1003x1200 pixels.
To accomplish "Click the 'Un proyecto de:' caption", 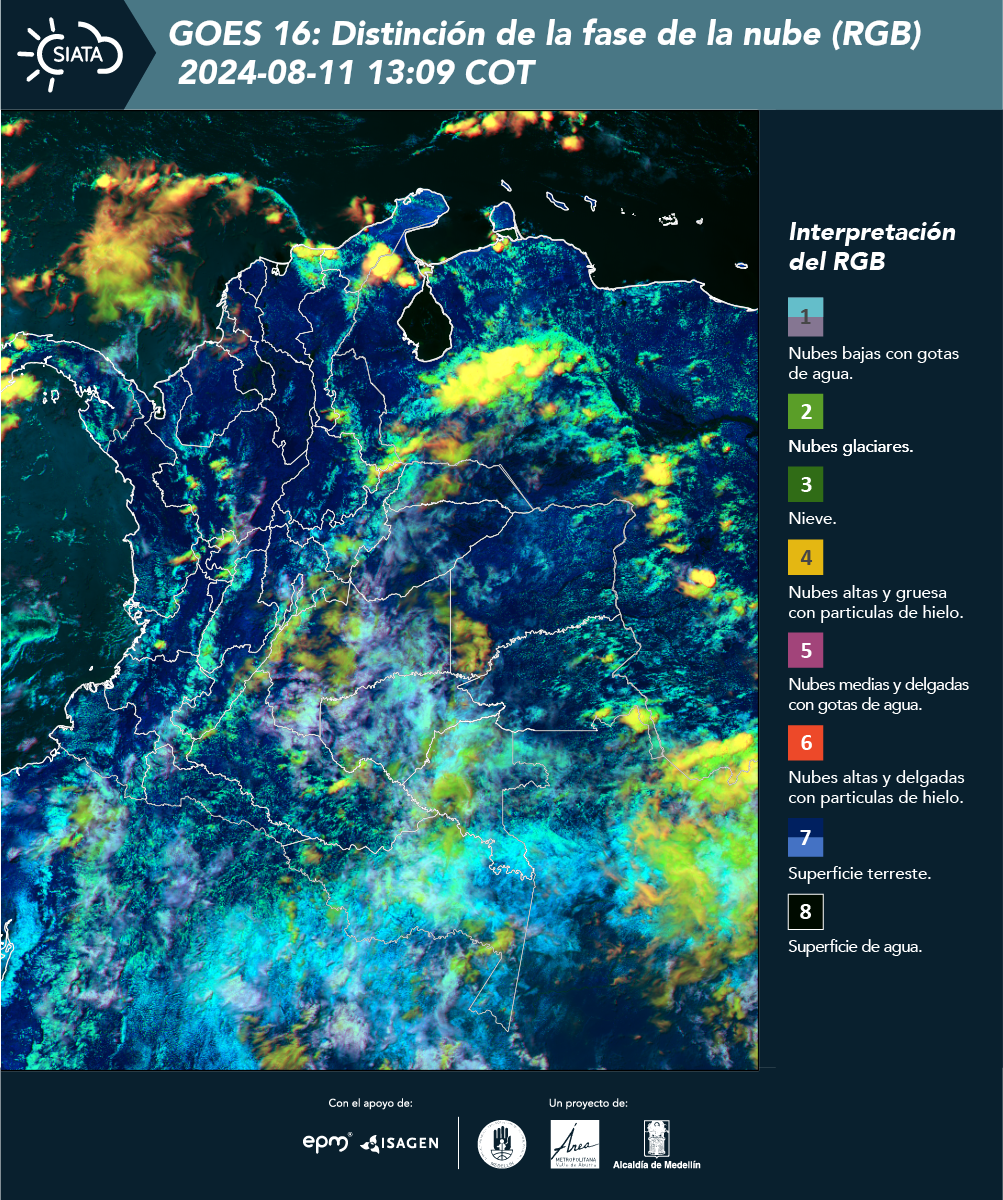I will coord(589,1103).
